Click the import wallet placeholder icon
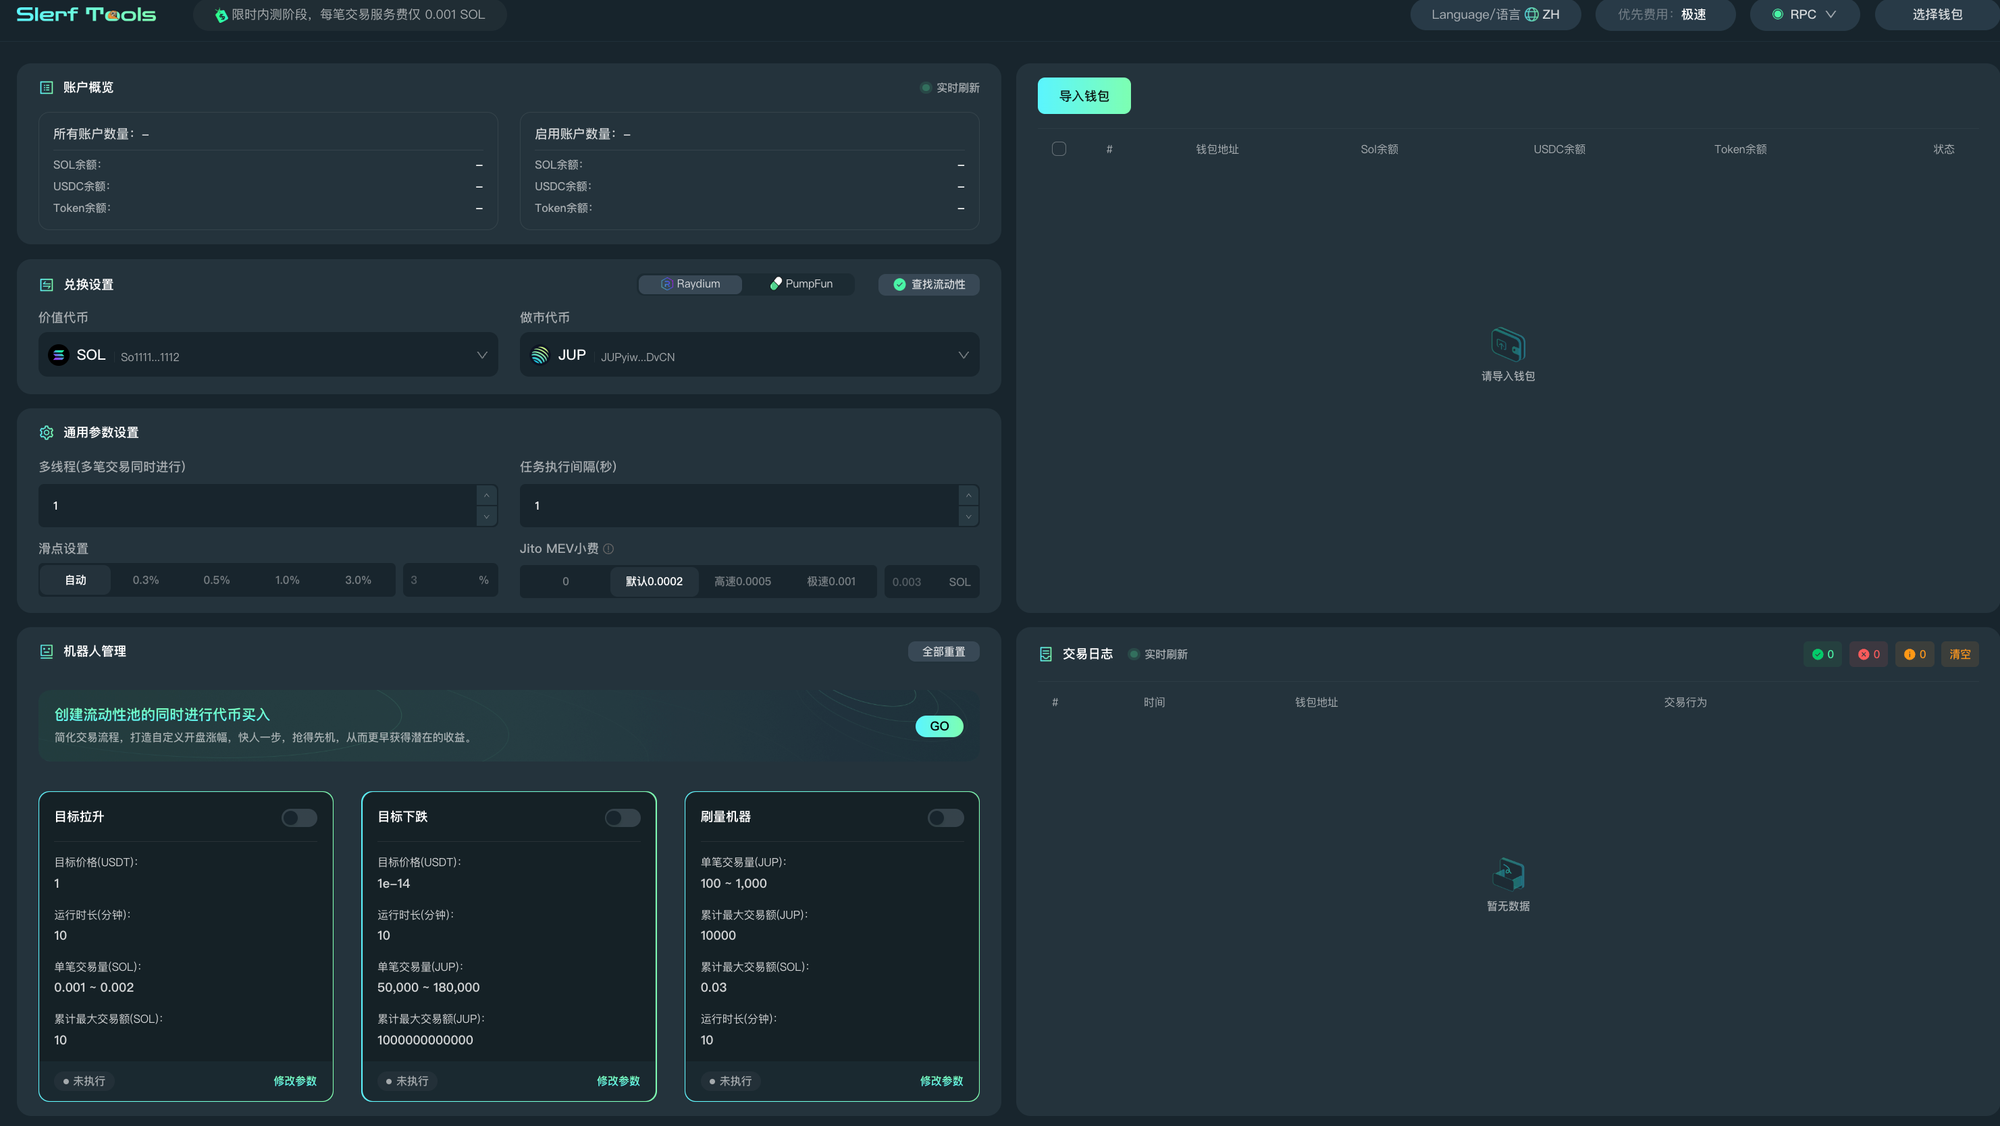The width and height of the screenshot is (2000, 1126). click(1507, 345)
